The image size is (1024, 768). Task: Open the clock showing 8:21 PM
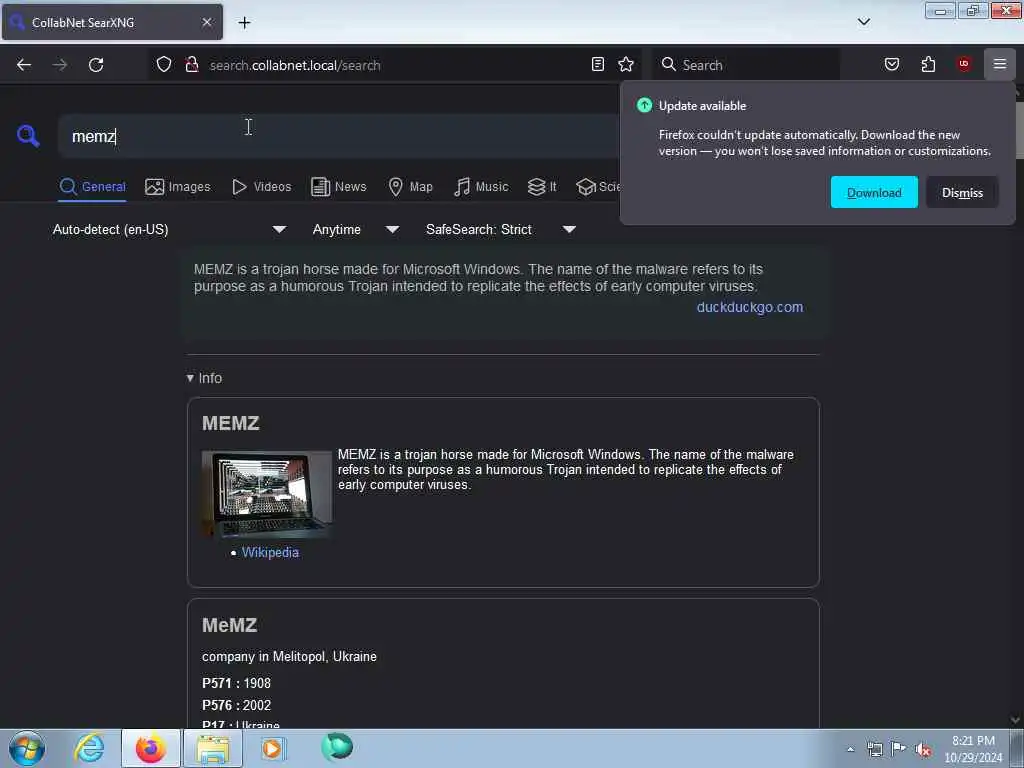click(x=973, y=749)
